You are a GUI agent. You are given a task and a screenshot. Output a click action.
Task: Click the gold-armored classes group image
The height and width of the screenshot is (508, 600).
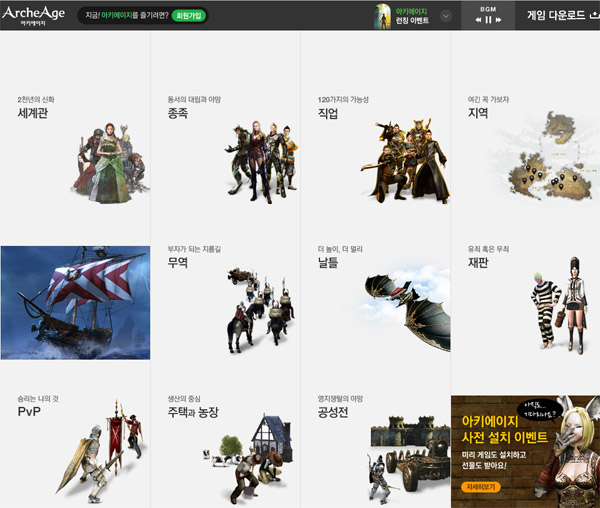[x=406, y=161]
